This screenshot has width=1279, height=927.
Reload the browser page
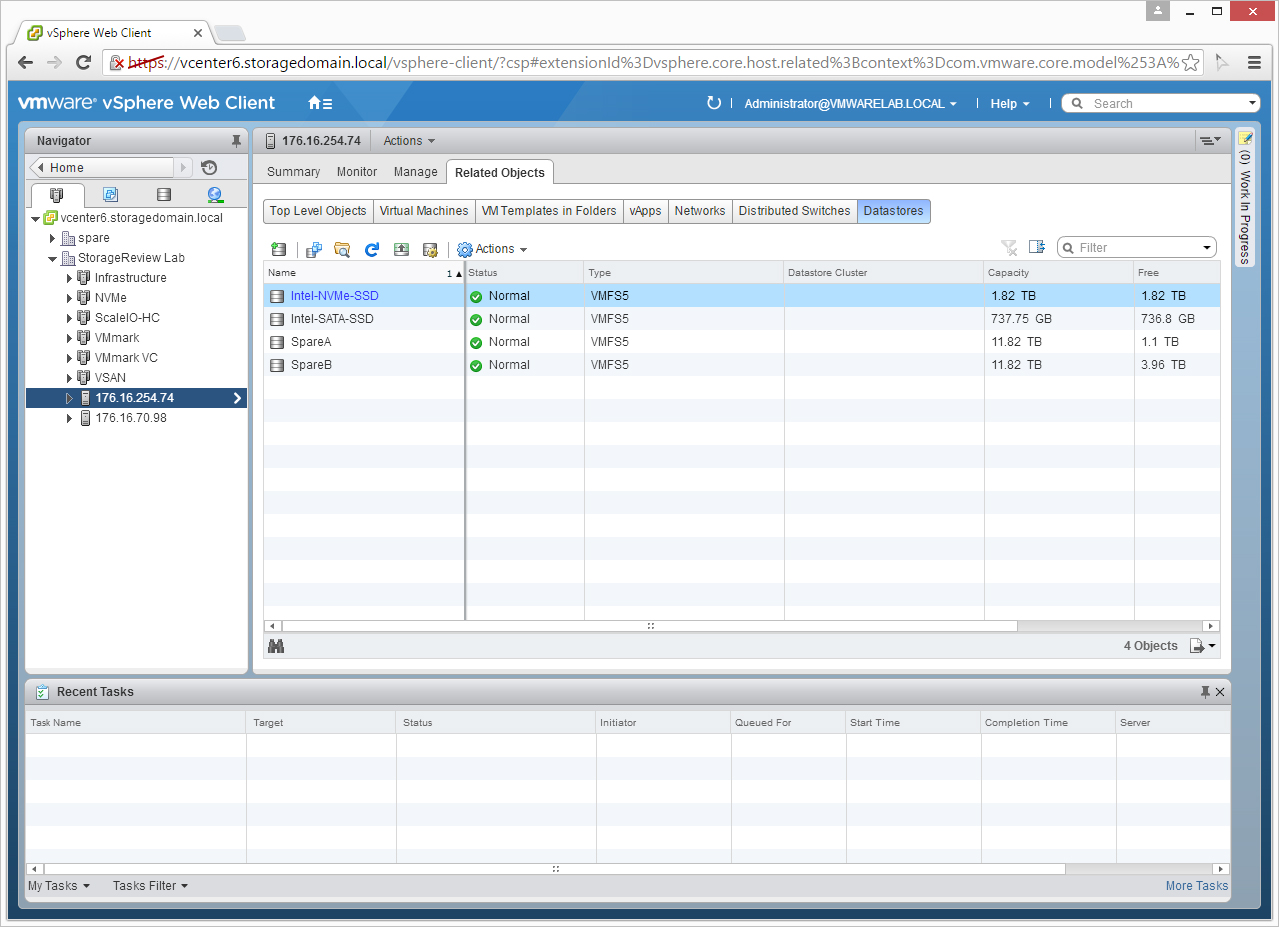coord(84,62)
